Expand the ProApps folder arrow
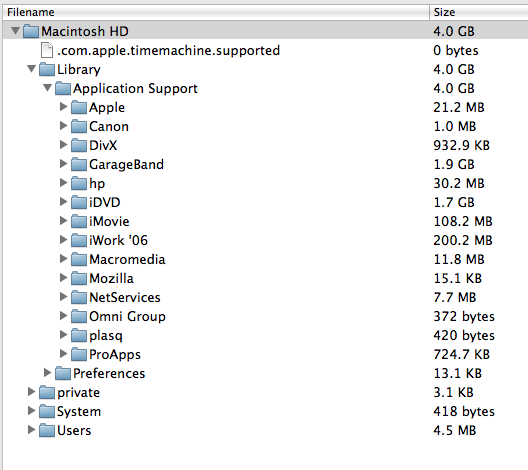Image resolution: width=528 pixels, height=470 pixels. tap(63, 354)
